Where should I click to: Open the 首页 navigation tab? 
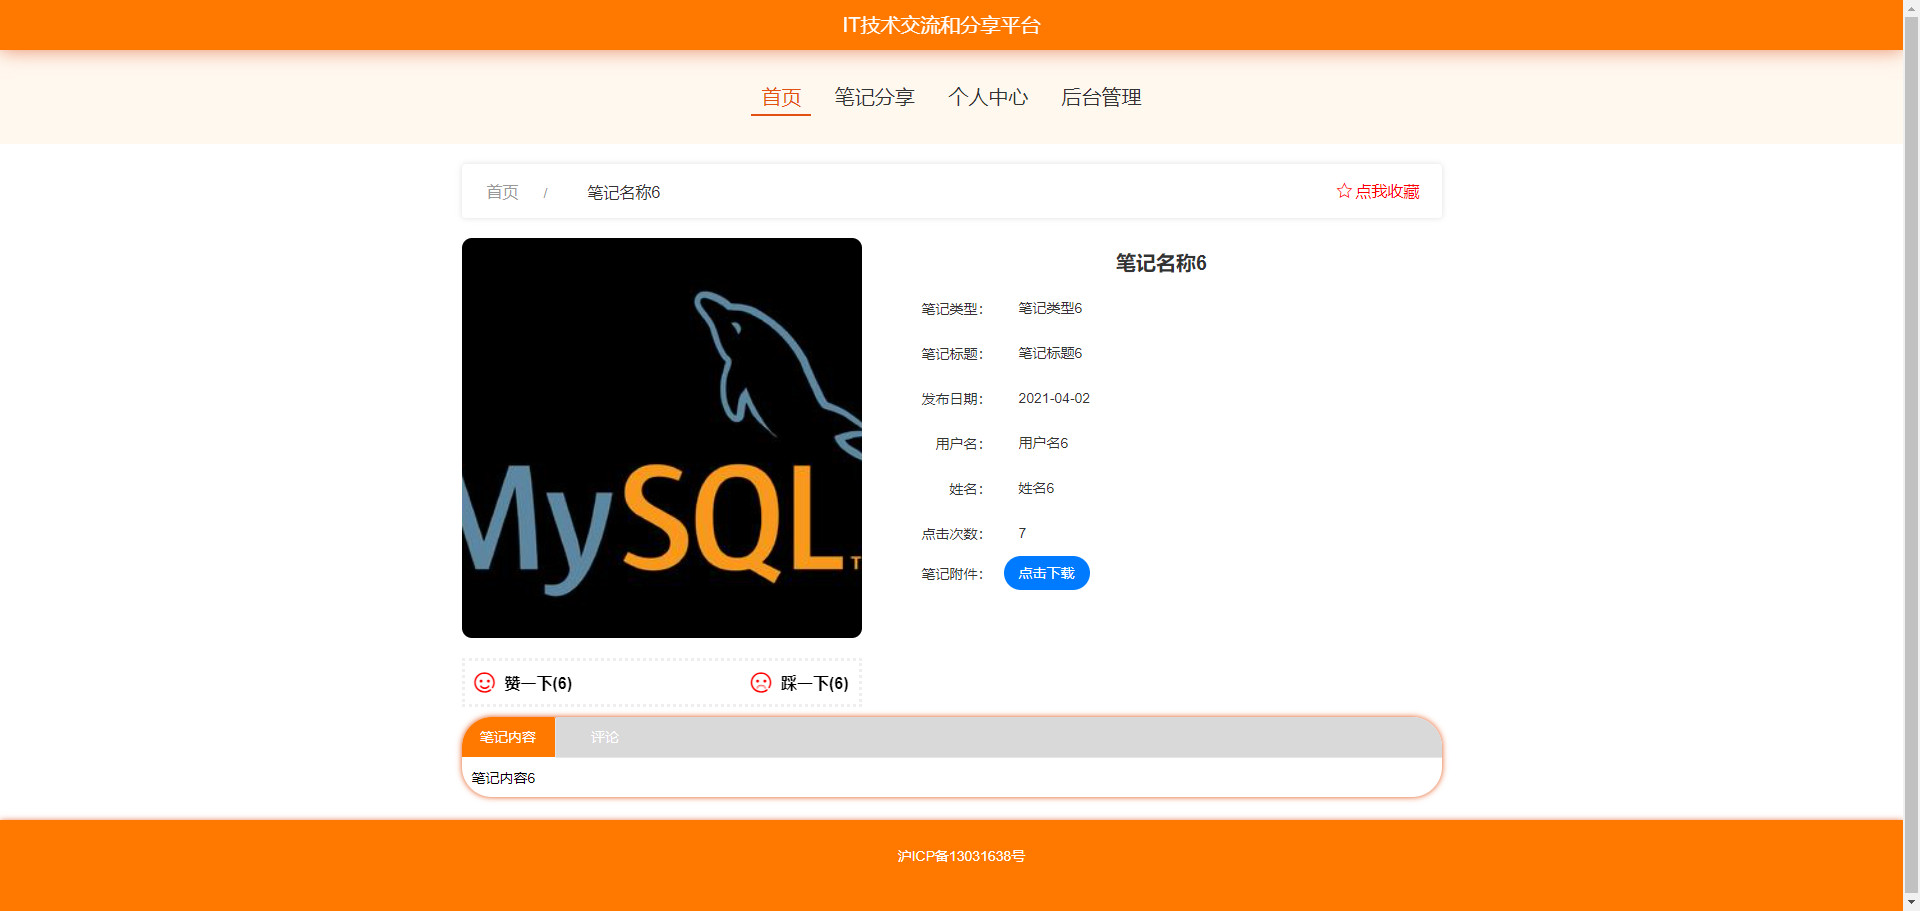(x=781, y=97)
